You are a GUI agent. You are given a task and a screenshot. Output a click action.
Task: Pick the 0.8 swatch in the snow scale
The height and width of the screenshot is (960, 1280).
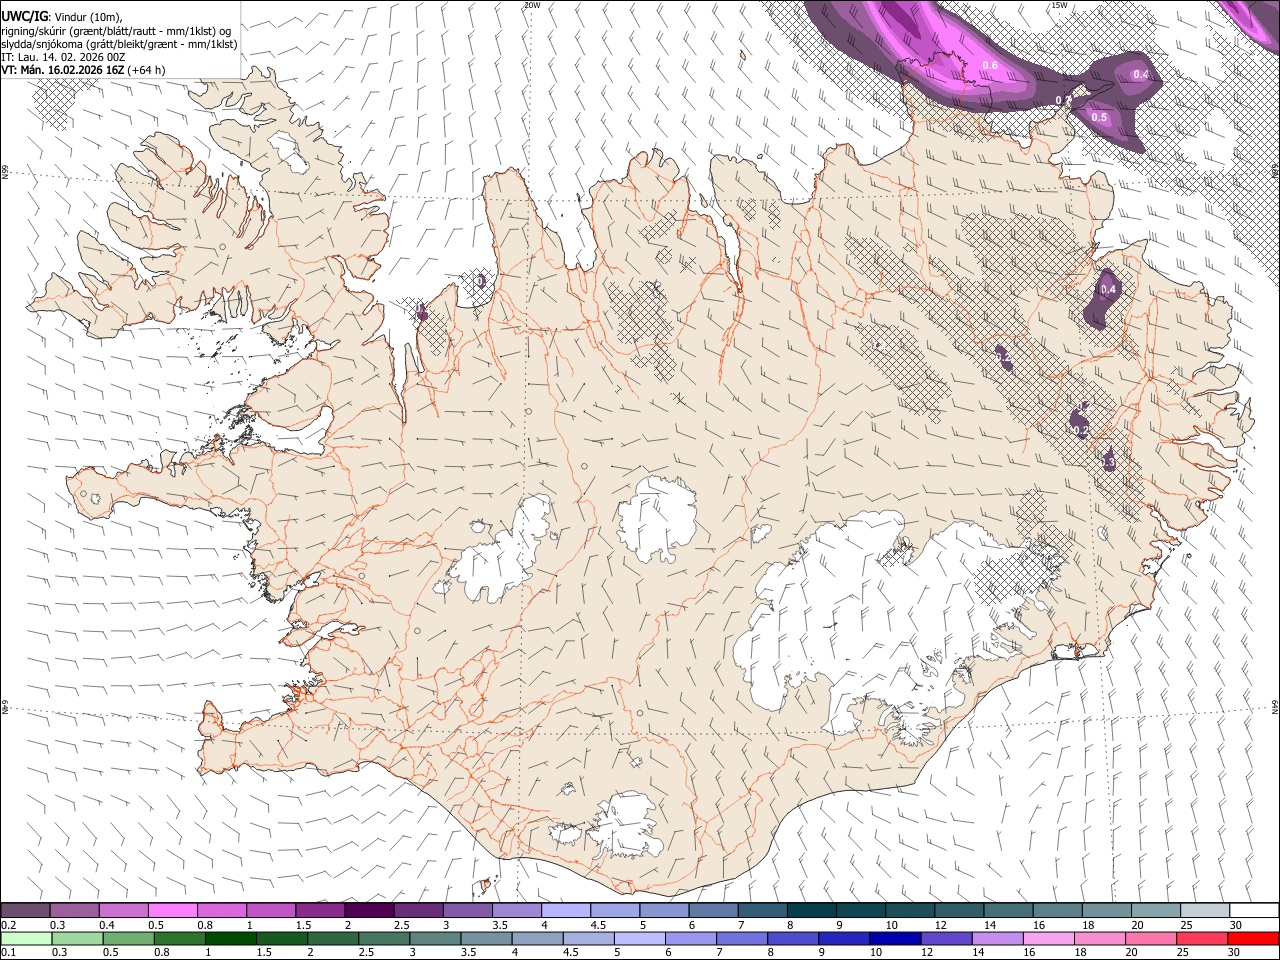pyautogui.click(x=221, y=911)
